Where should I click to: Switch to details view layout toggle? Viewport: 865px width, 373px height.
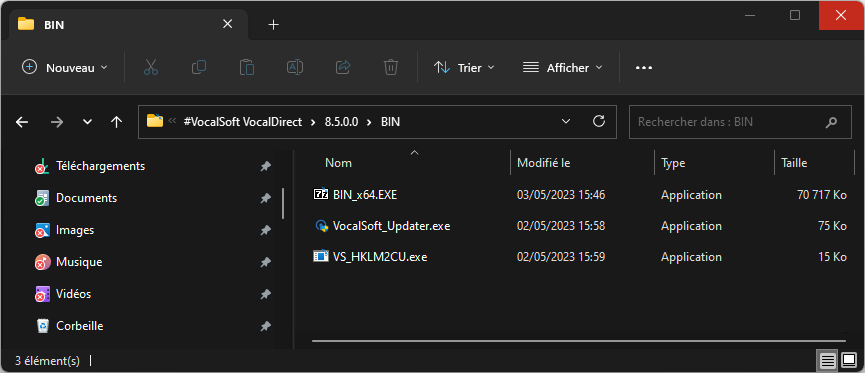coord(828,361)
